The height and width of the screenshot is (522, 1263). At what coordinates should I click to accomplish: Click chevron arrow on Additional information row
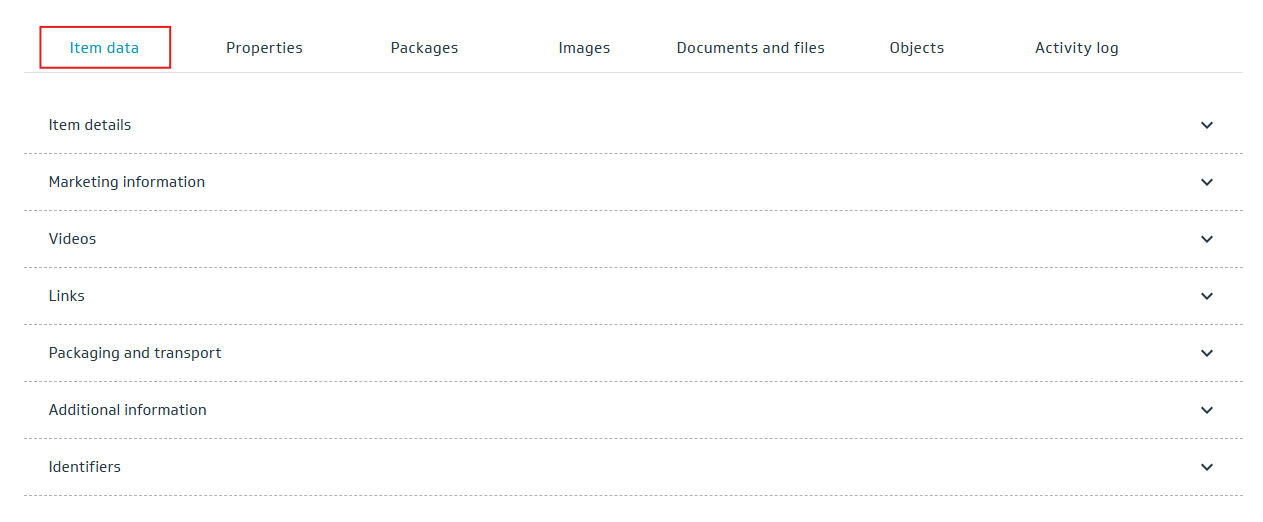point(1207,410)
